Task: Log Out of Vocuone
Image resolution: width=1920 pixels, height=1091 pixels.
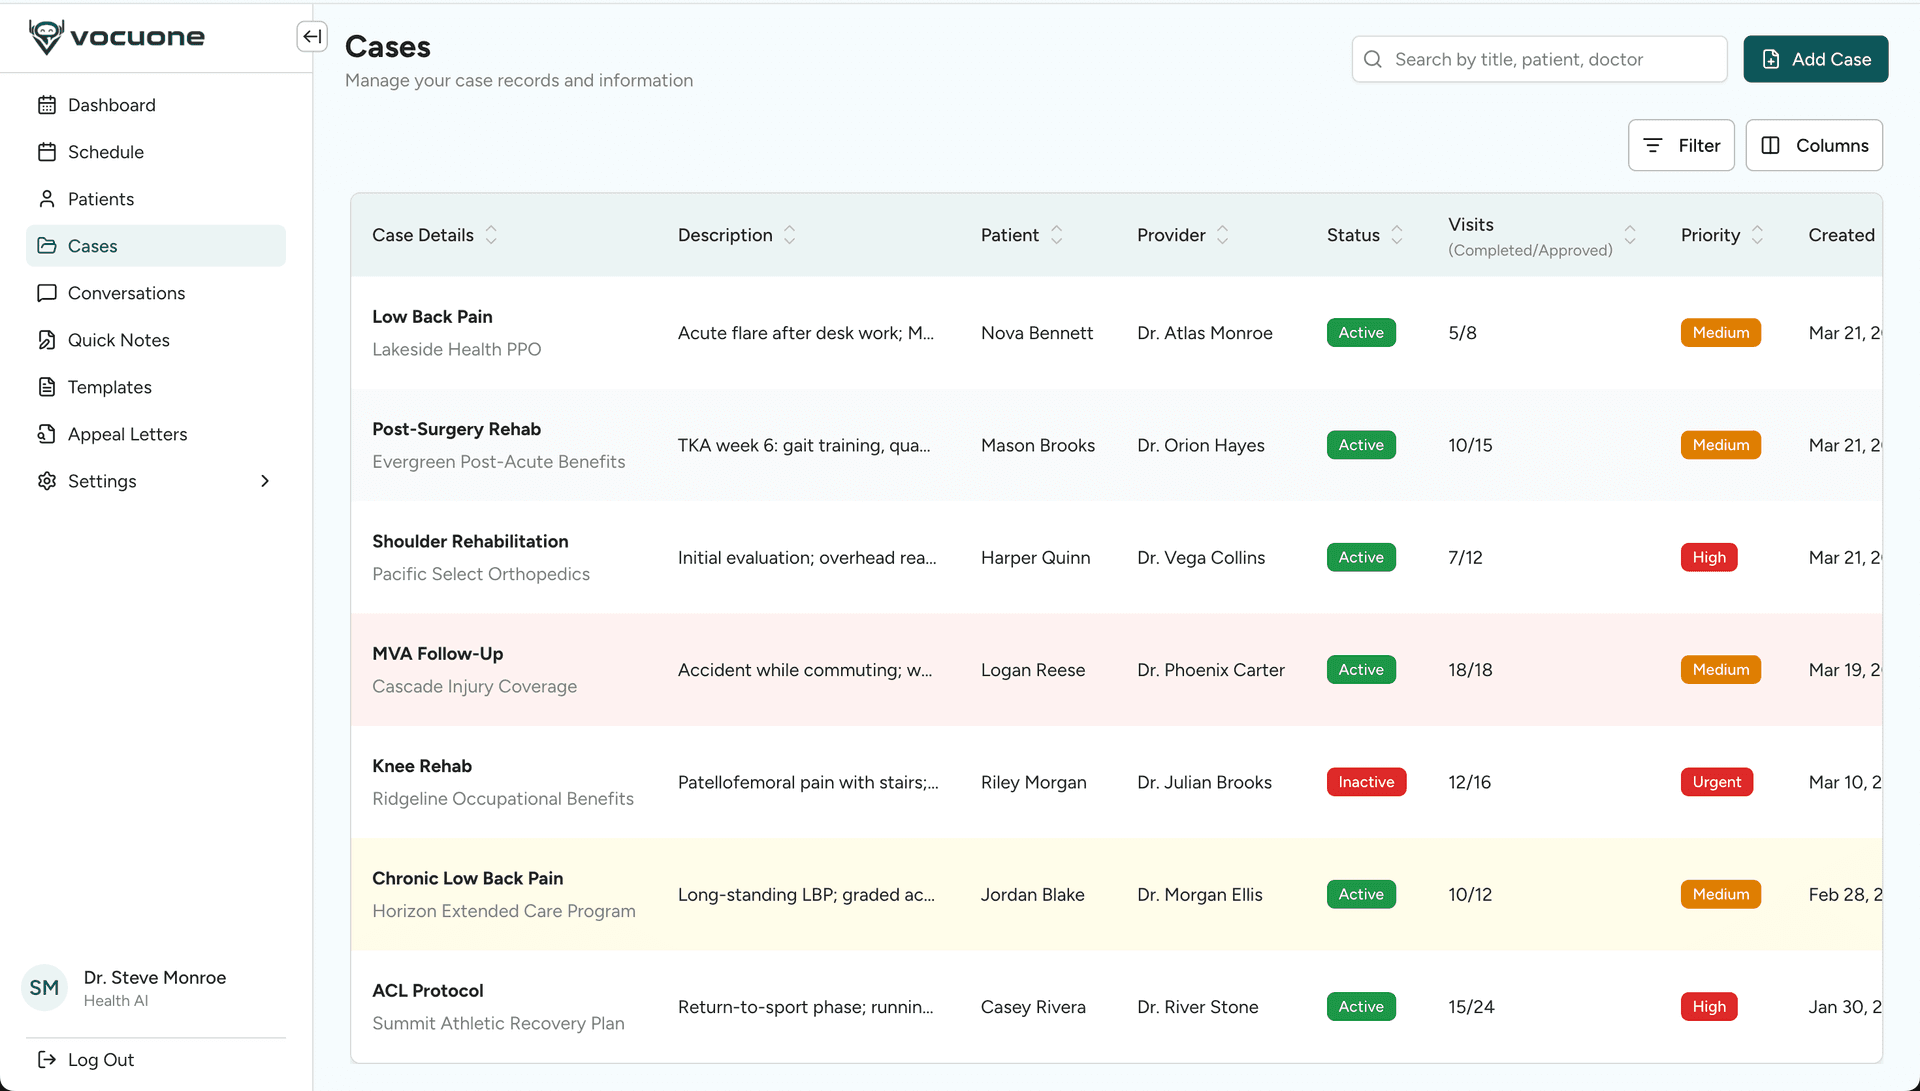Action: (x=100, y=1059)
